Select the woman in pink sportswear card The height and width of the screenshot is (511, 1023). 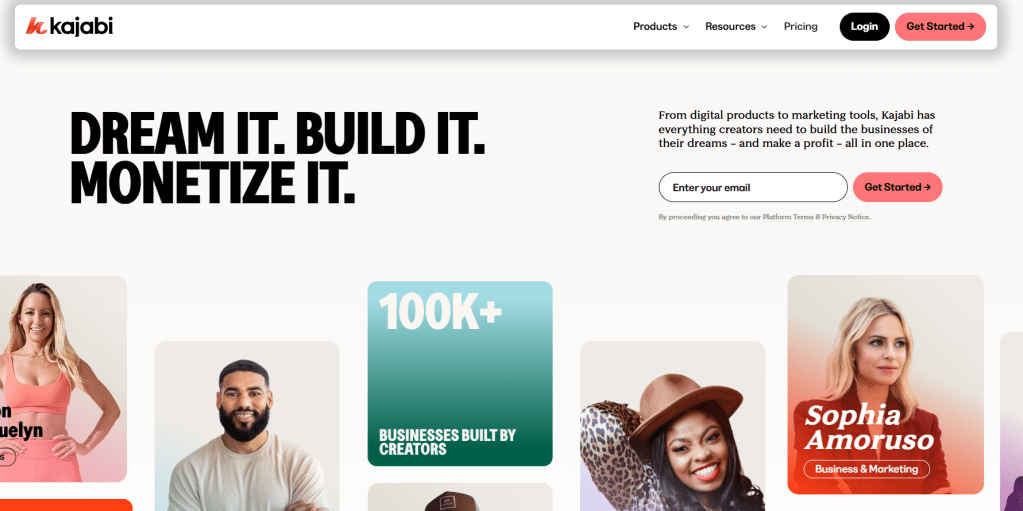(63, 379)
